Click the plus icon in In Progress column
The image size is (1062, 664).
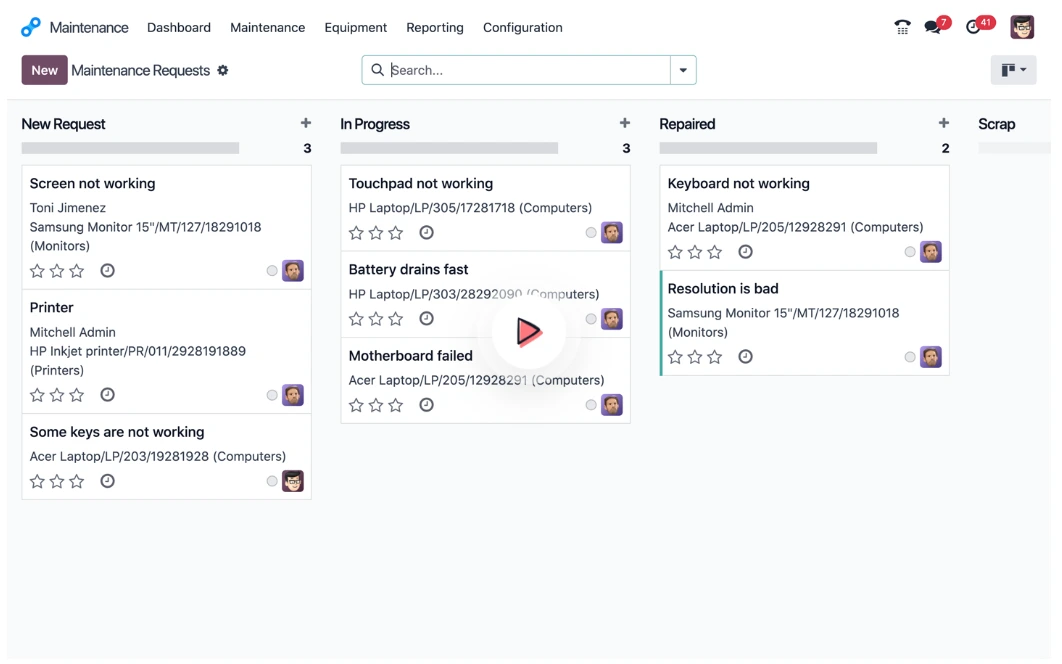tap(625, 123)
